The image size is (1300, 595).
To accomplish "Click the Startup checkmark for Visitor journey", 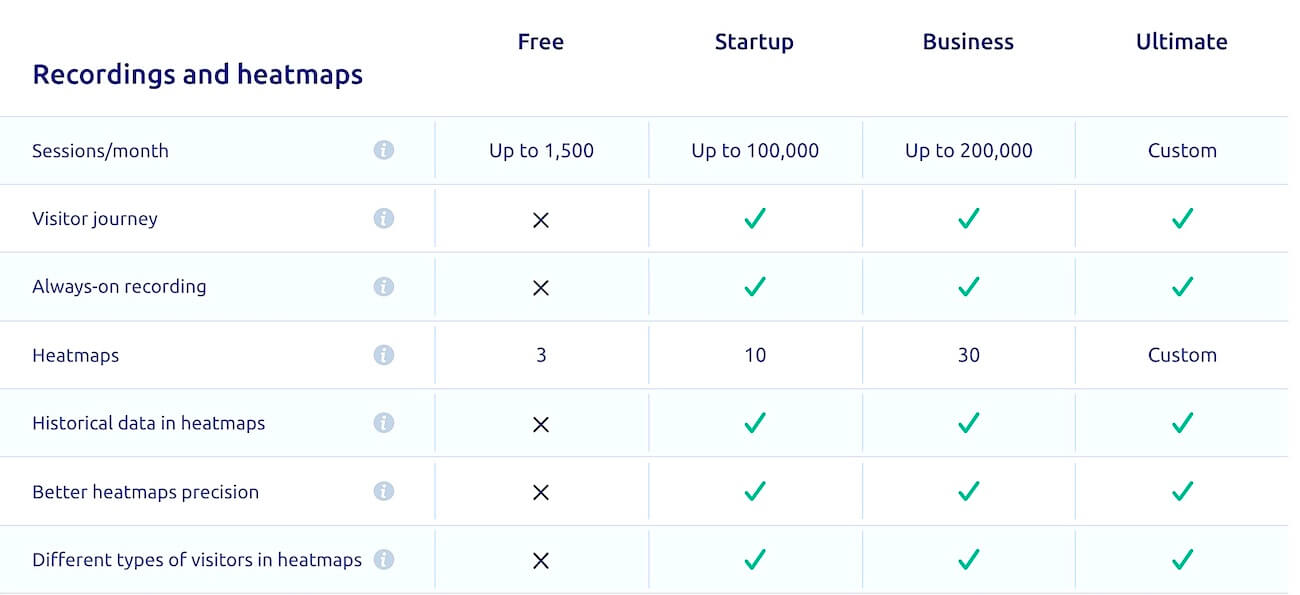I will click(755, 218).
